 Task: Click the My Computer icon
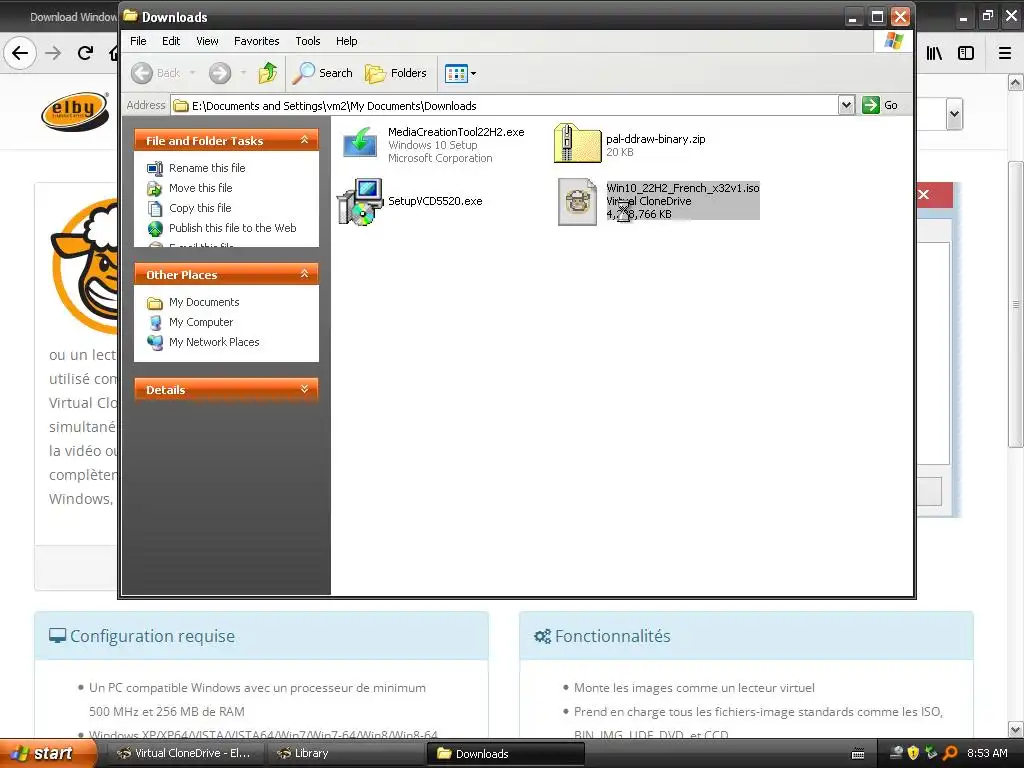point(155,323)
